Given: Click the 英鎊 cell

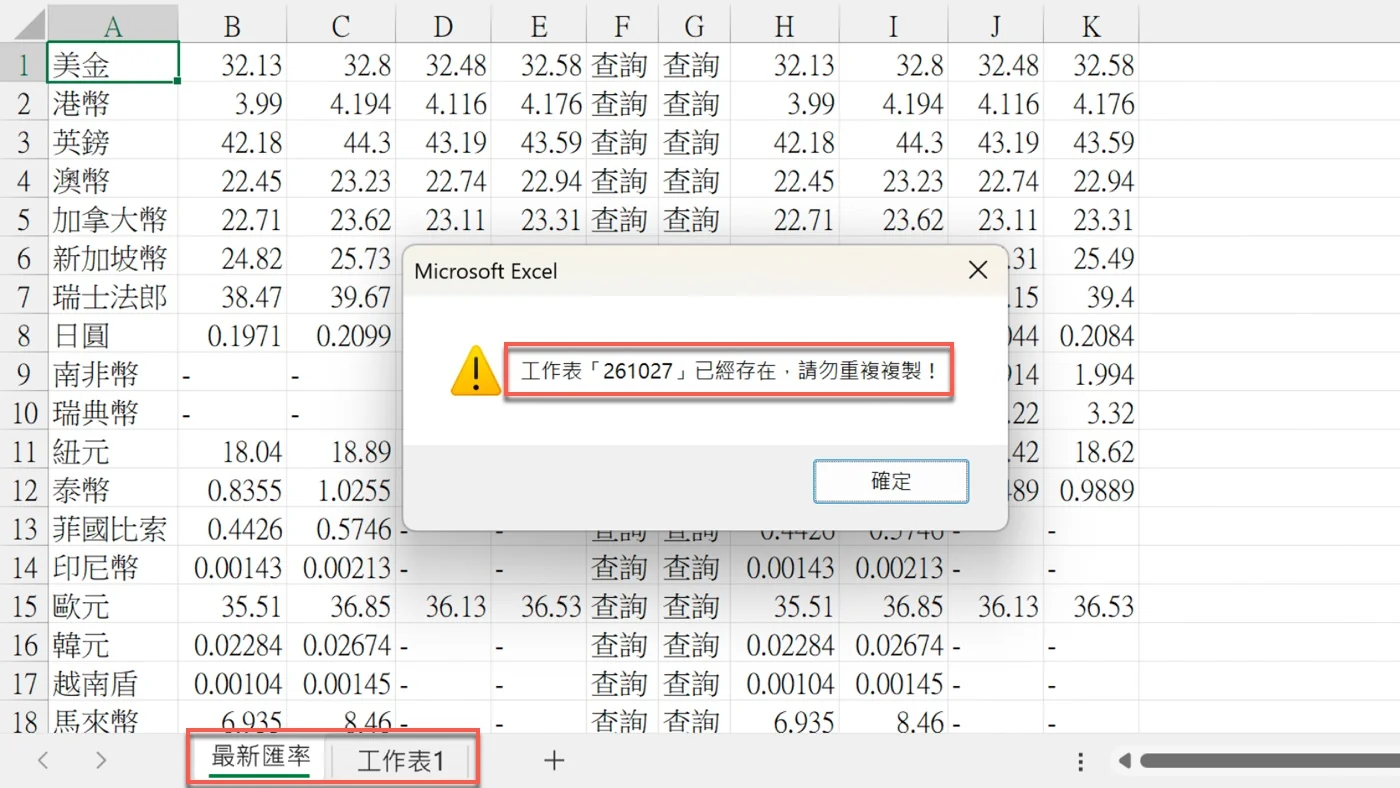Looking at the screenshot, I should (x=113, y=142).
